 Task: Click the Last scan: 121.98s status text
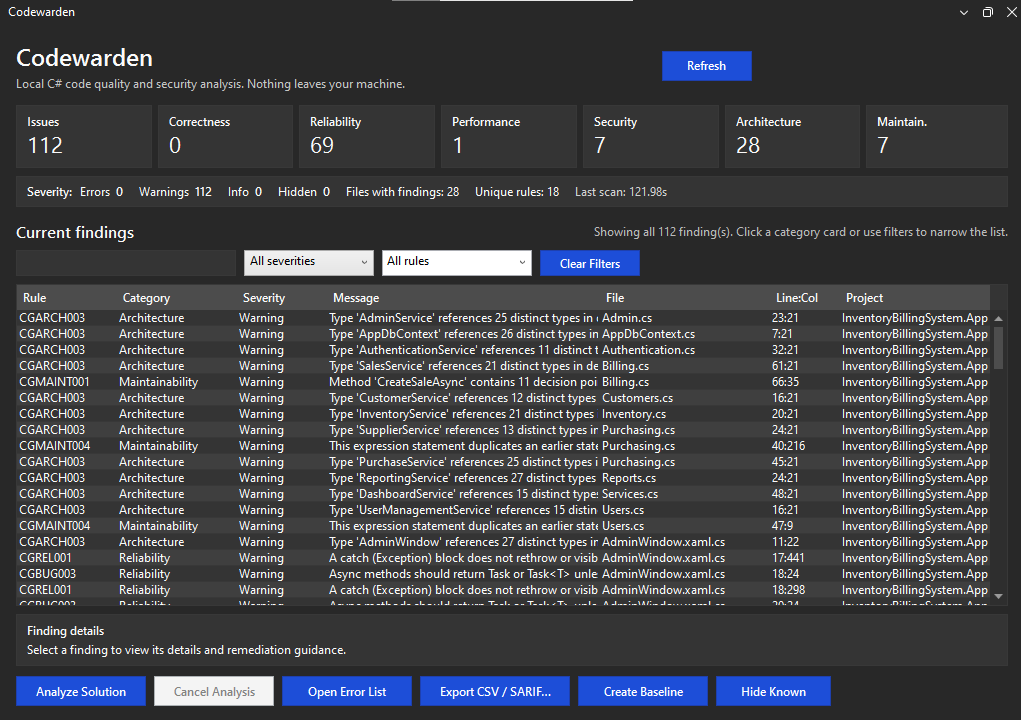[x=621, y=192]
